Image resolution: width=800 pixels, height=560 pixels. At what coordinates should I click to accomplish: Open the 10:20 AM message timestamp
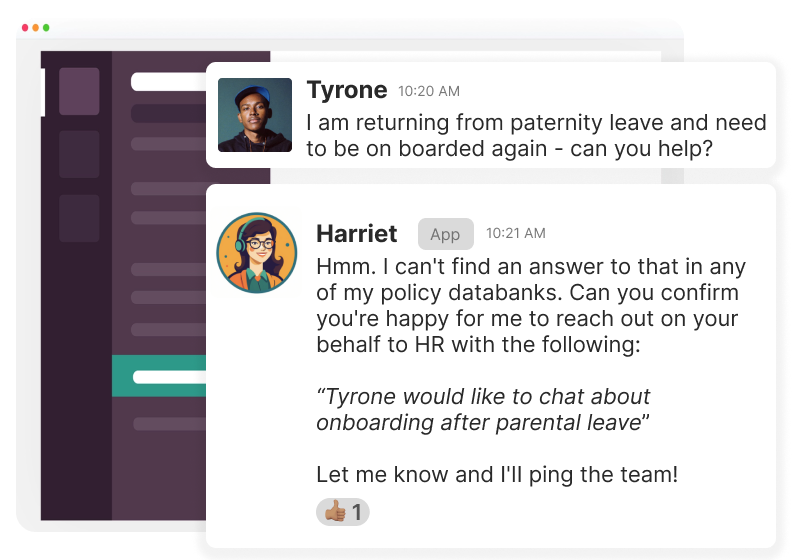[429, 91]
